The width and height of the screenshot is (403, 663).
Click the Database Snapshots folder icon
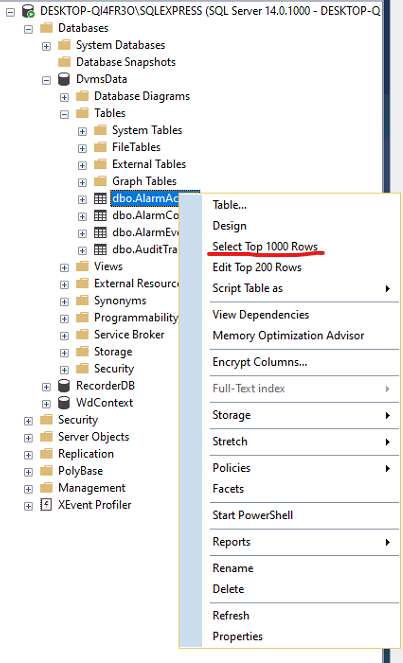point(64,62)
